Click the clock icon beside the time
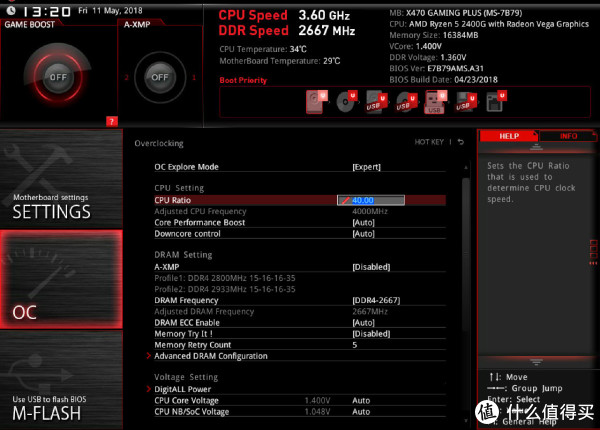Viewport: 600px width, 430px height. coord(11,10)
